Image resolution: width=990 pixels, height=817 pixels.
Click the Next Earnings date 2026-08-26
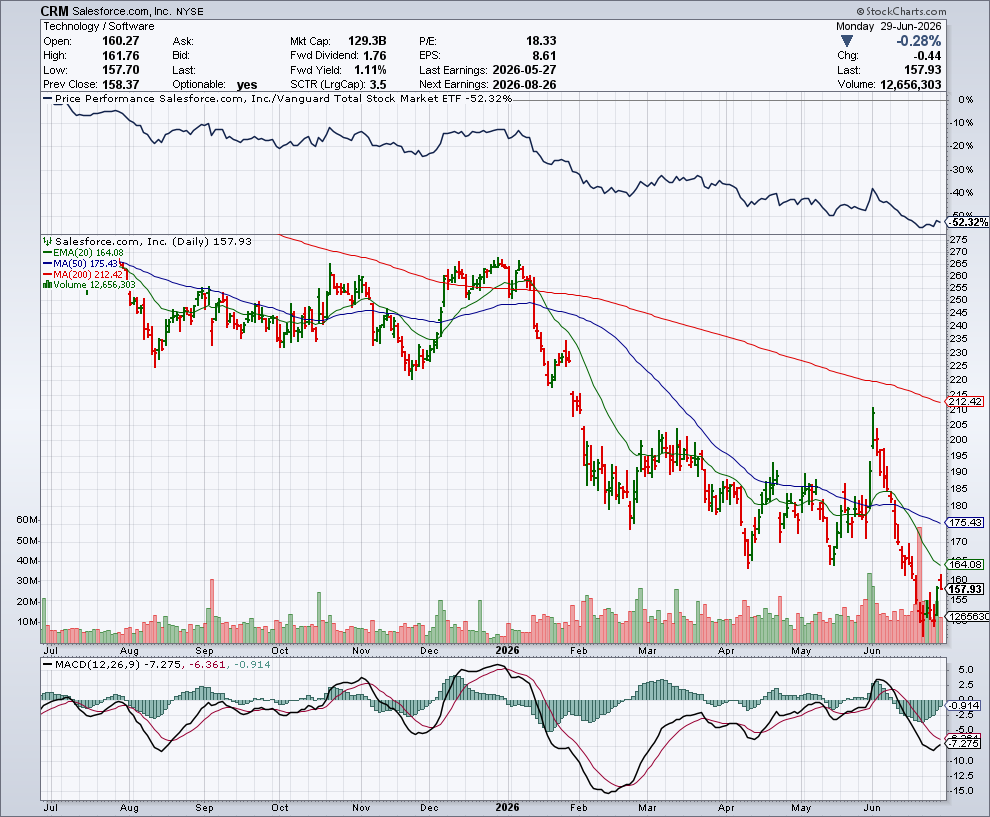(x=524, y=85)
